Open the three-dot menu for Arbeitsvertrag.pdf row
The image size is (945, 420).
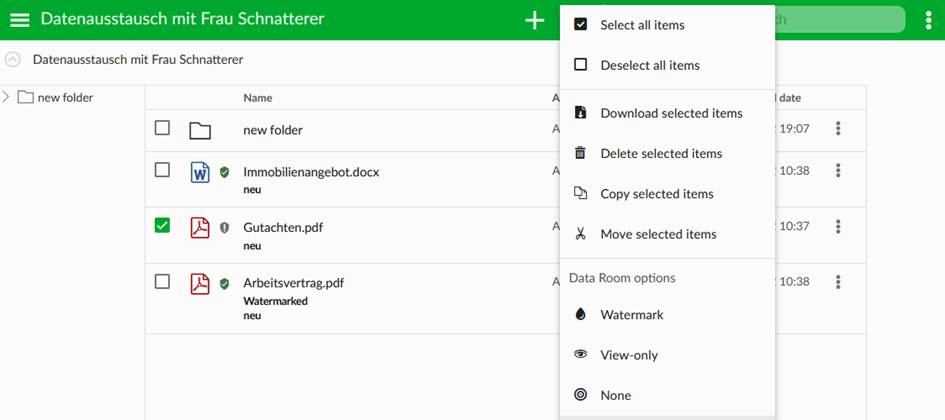(x=838, y=282)
